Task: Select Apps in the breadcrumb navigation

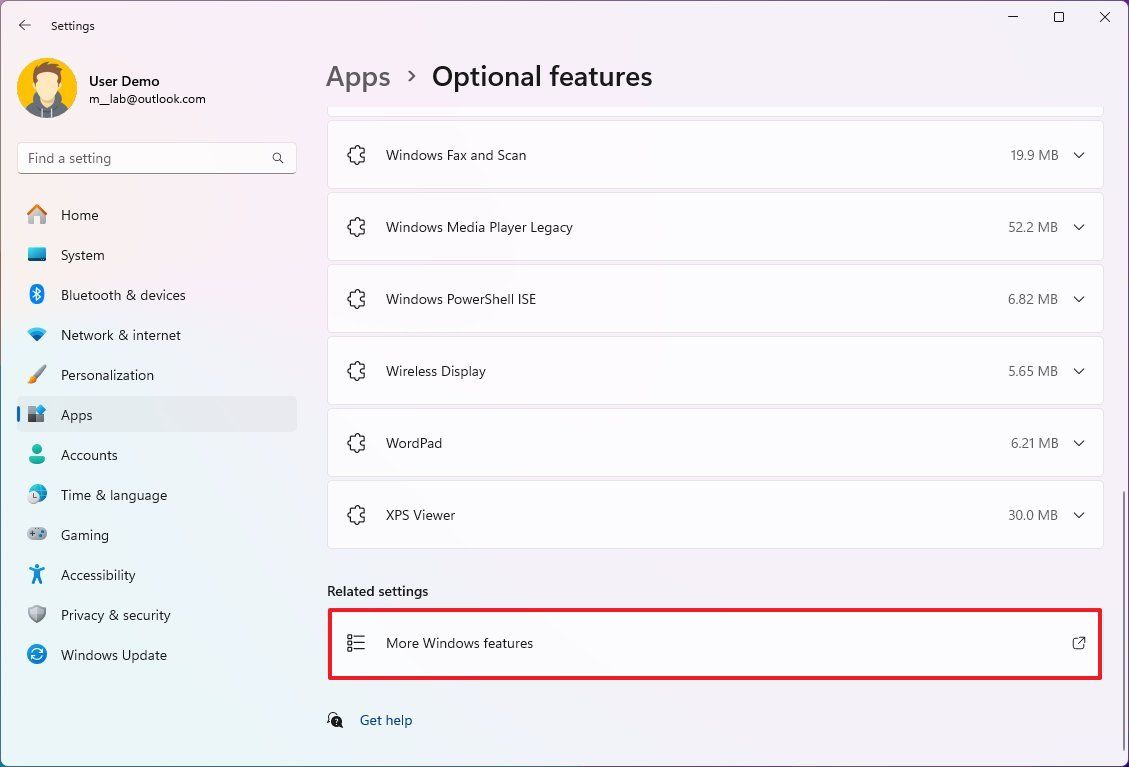Action: [x=358, y=76]
